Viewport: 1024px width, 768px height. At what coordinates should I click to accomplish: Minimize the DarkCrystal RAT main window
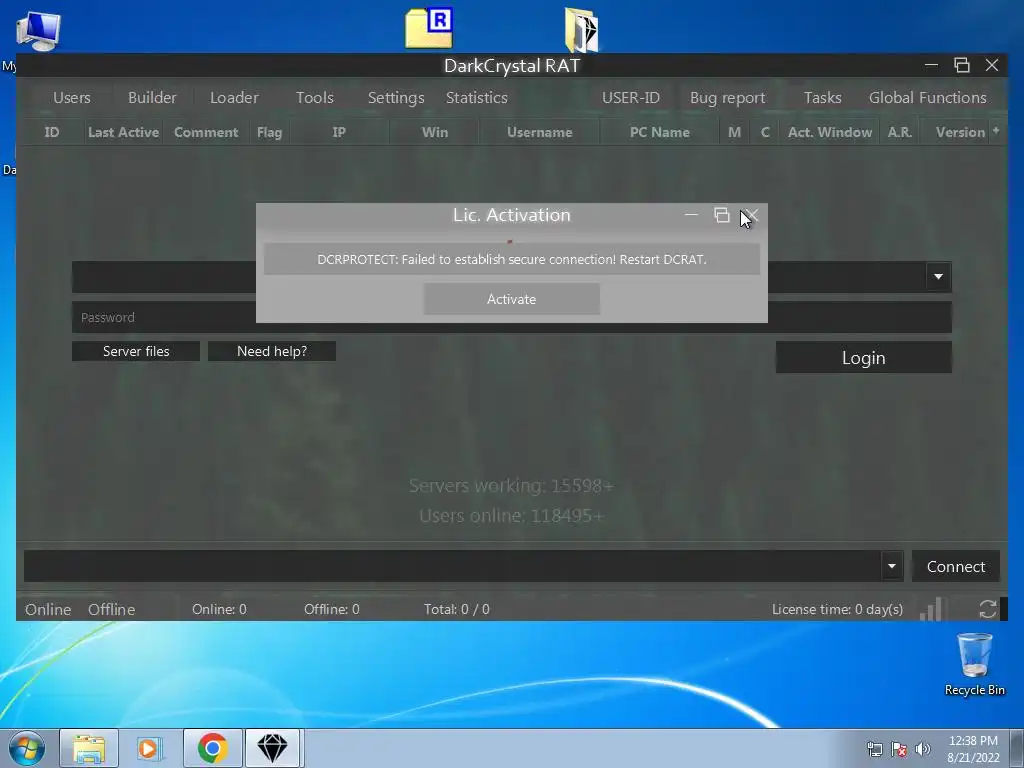pyautogui.click(x=931, y=65)
